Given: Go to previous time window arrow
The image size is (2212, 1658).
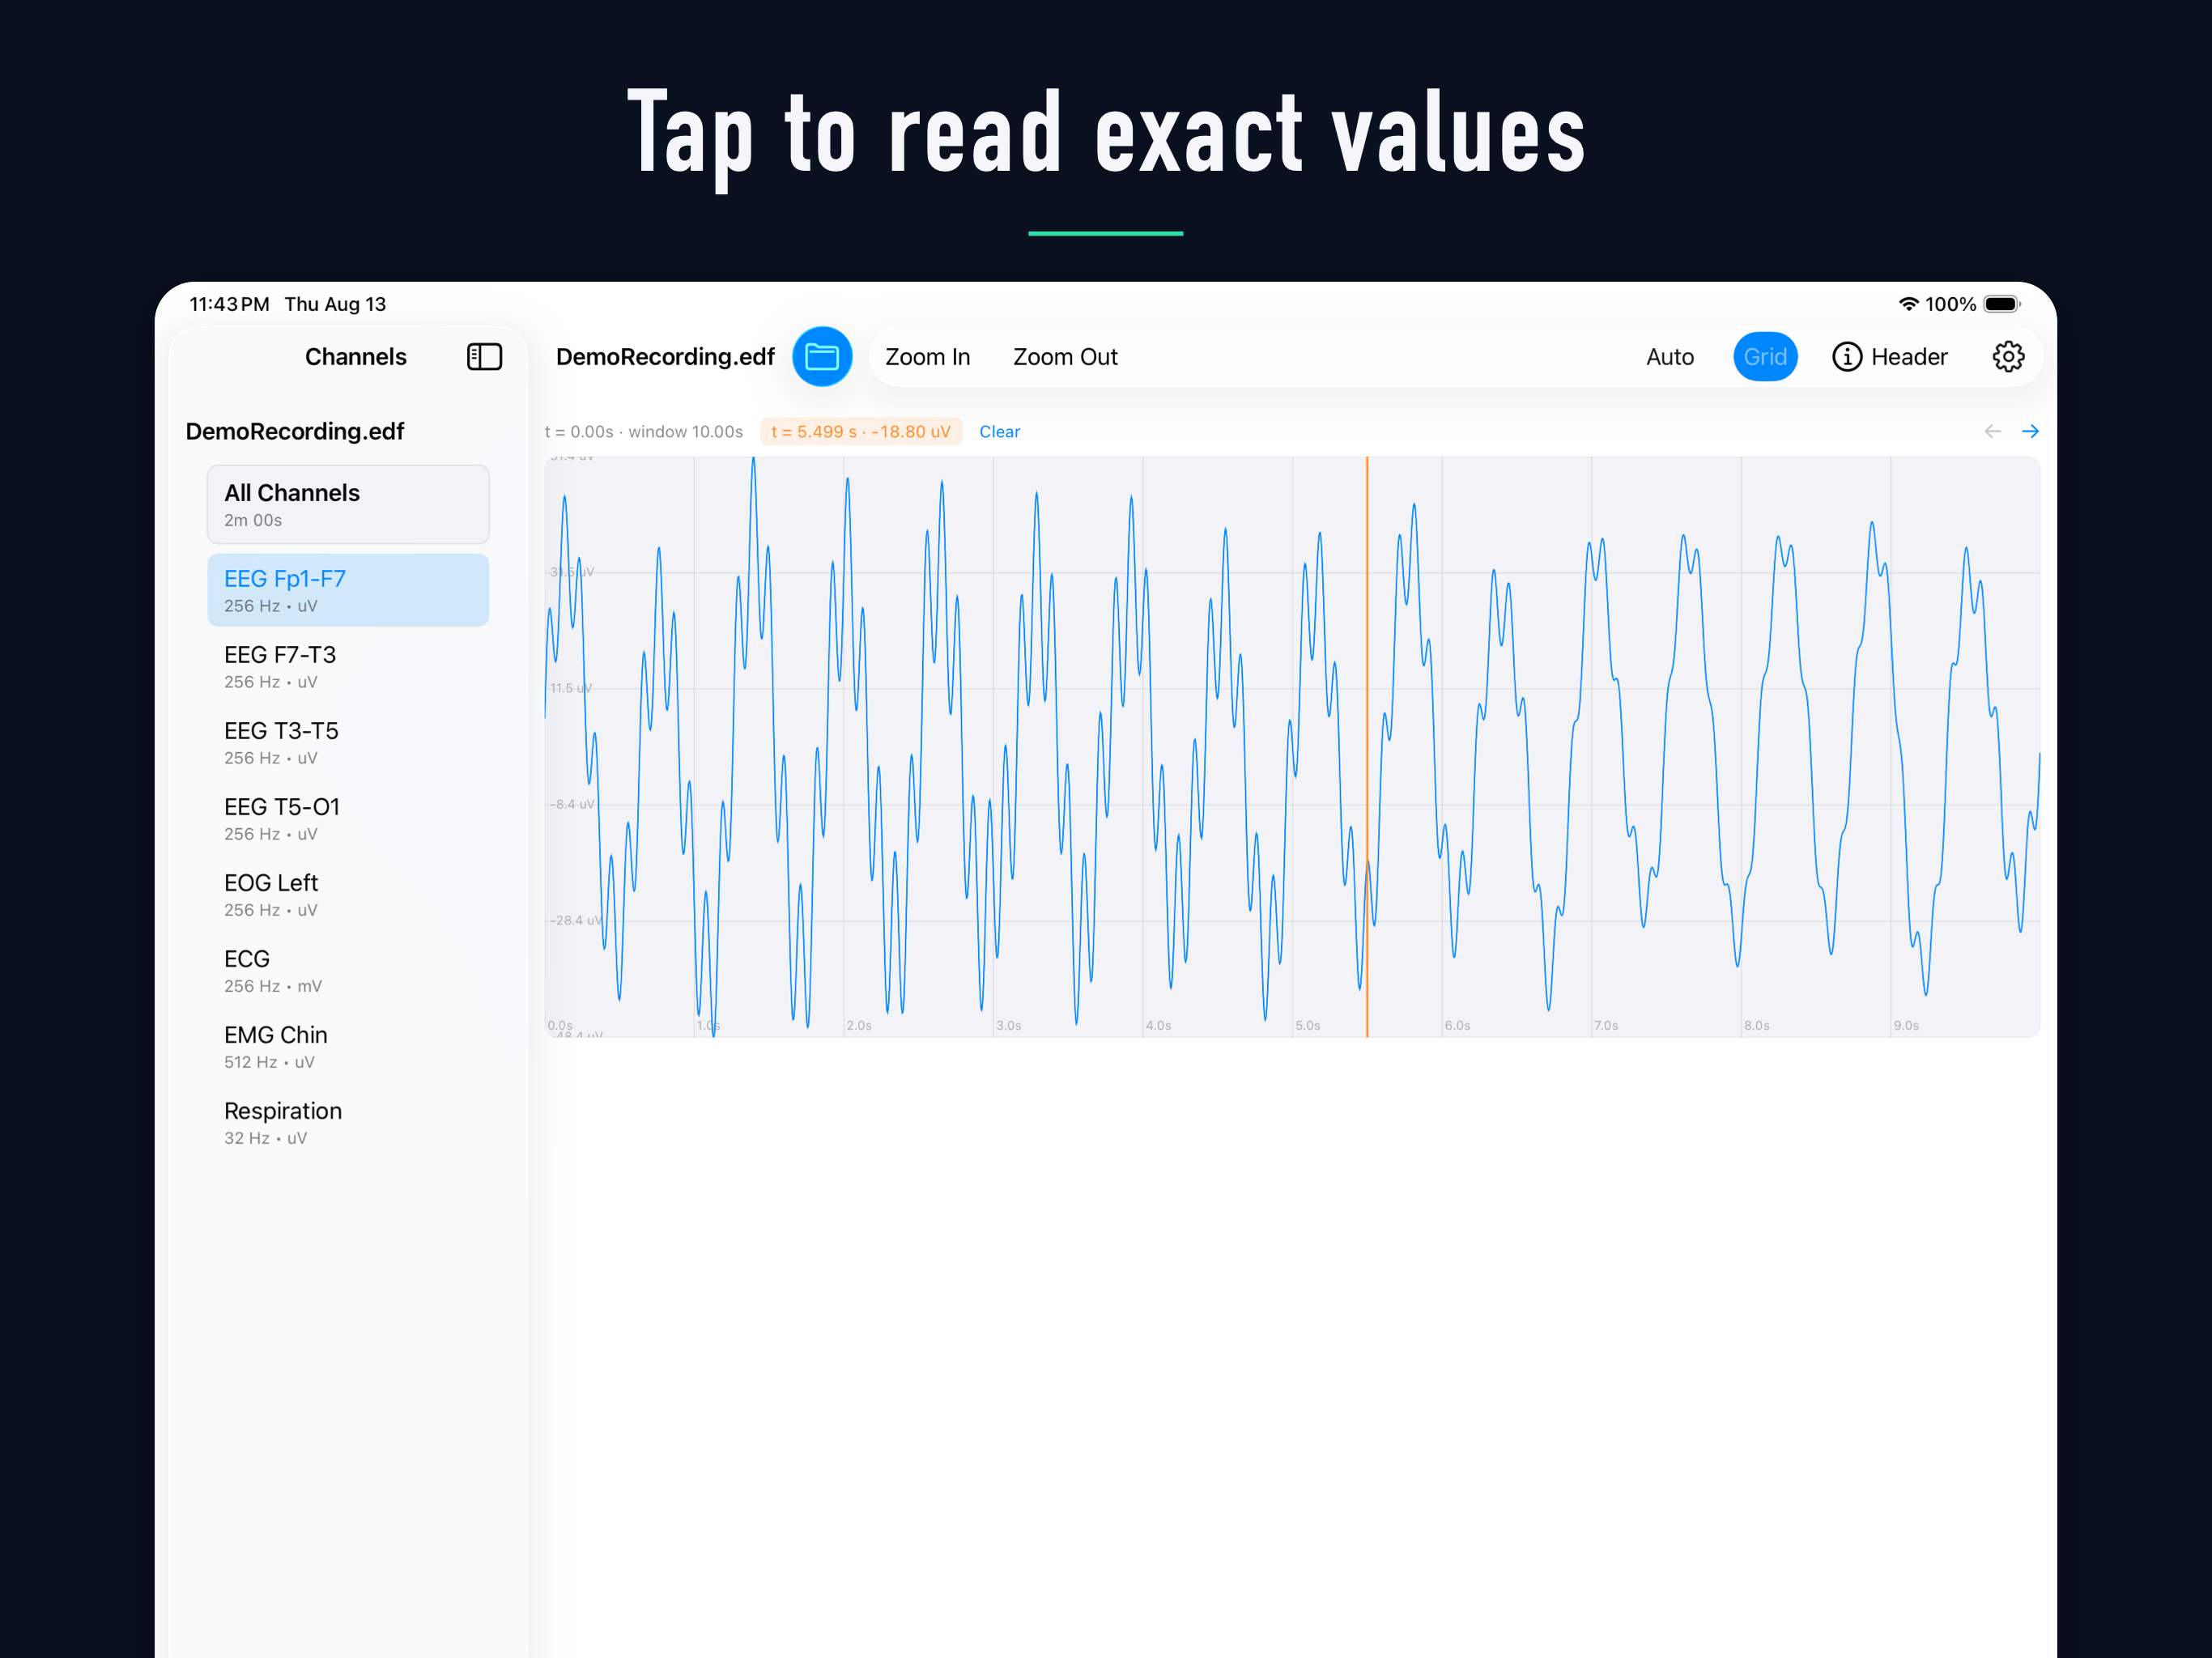Looking at the screenshot, I should click(x=1992, y=431).
